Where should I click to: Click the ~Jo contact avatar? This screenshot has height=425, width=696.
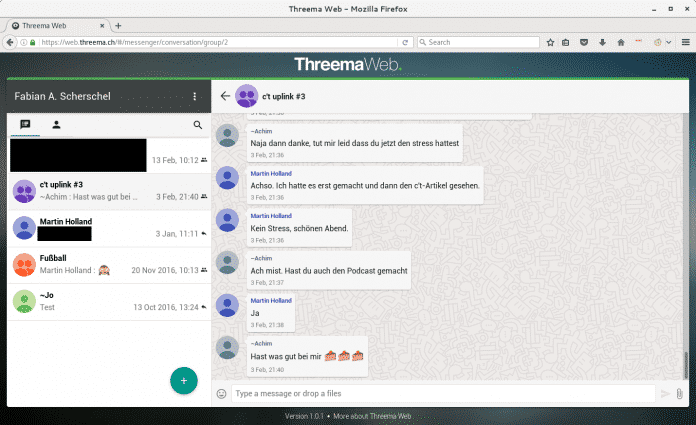click(24, 302)
